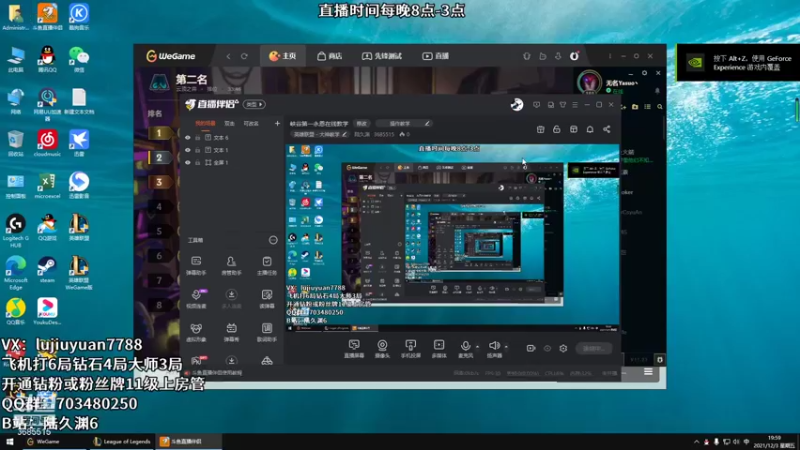Open 主播任务 tool icon
The image size is (800, 450).
266,266
